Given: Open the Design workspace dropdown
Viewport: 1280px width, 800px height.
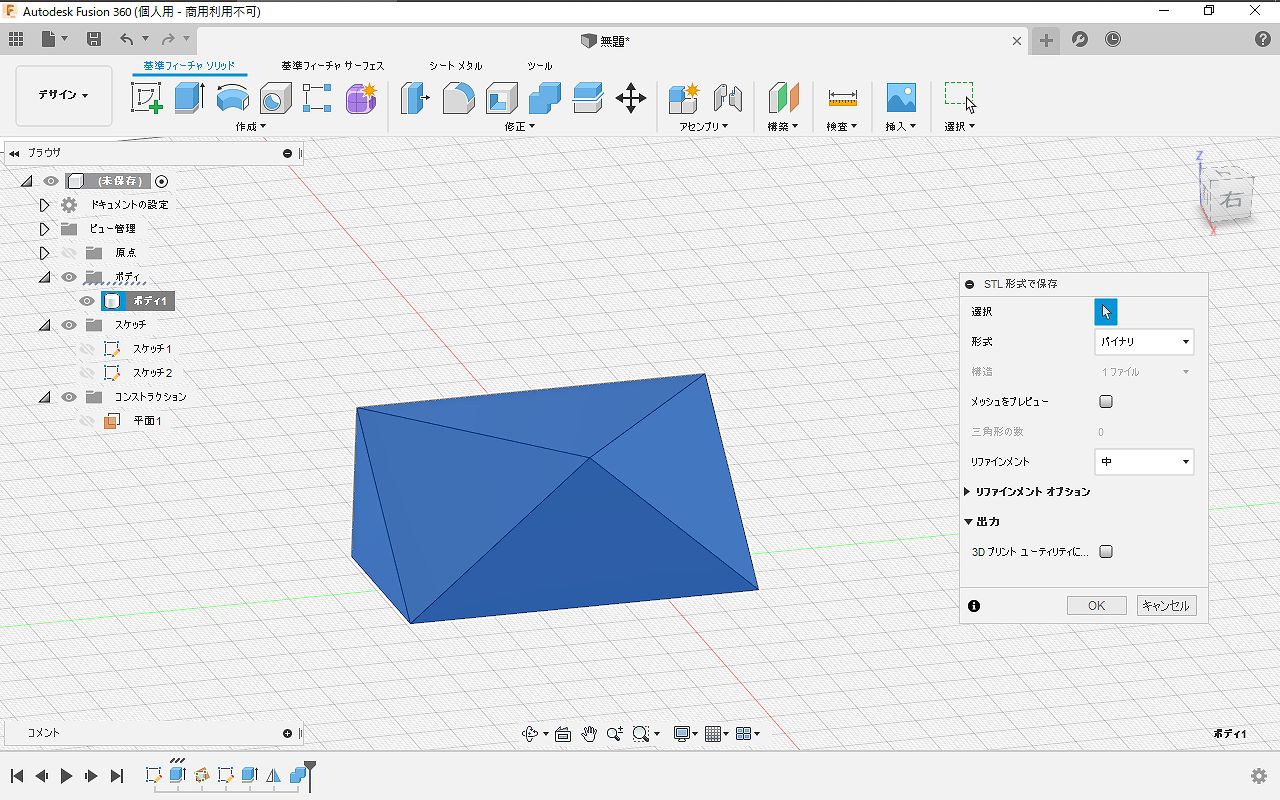Looking at the screenshot, I should [64, 96].
